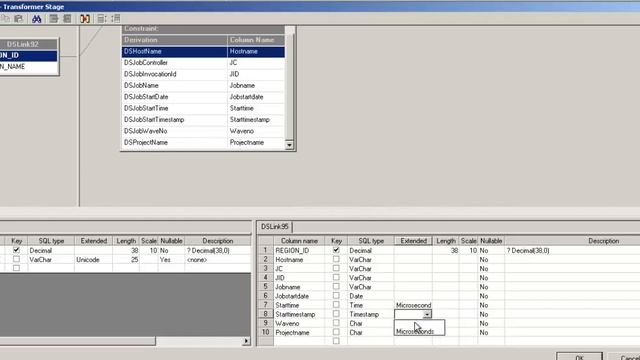The image size is (640, 360).
Task: Select DSJobStartTime derivation cell
Action: point(174,109)
